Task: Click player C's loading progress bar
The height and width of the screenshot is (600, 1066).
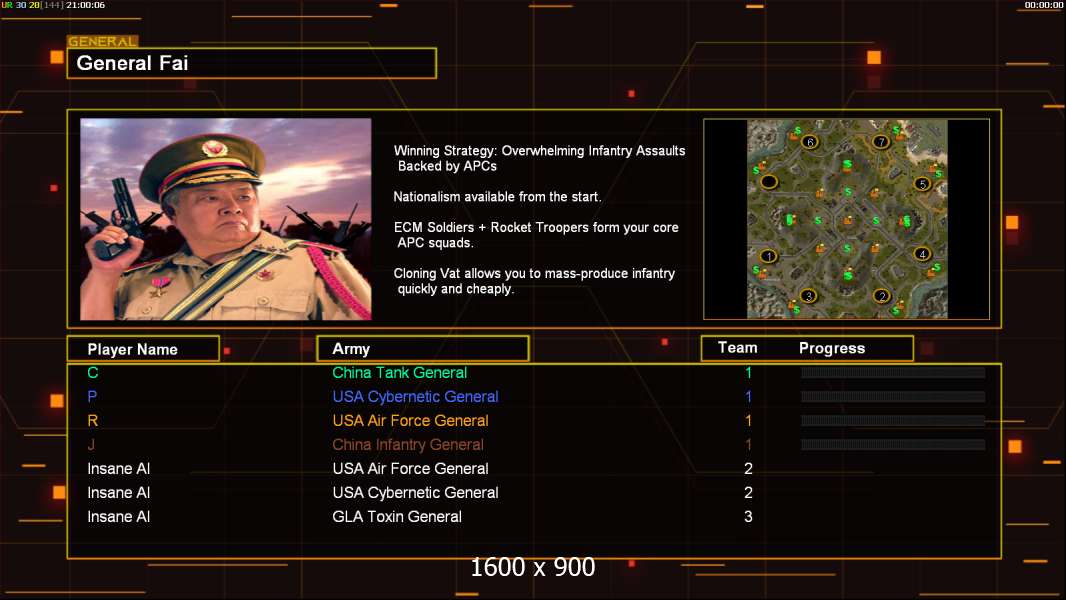Action: coord(893,372)
